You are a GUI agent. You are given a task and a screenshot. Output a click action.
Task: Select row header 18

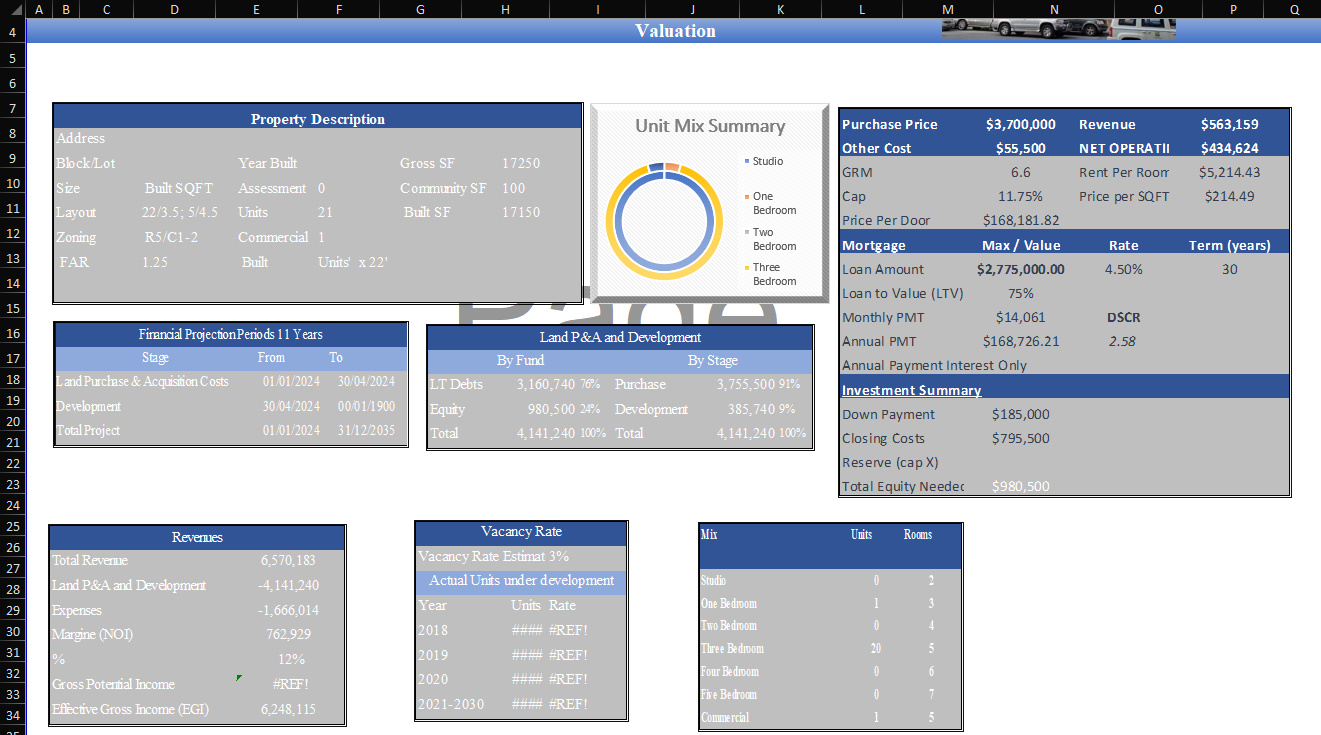[12, 379]
